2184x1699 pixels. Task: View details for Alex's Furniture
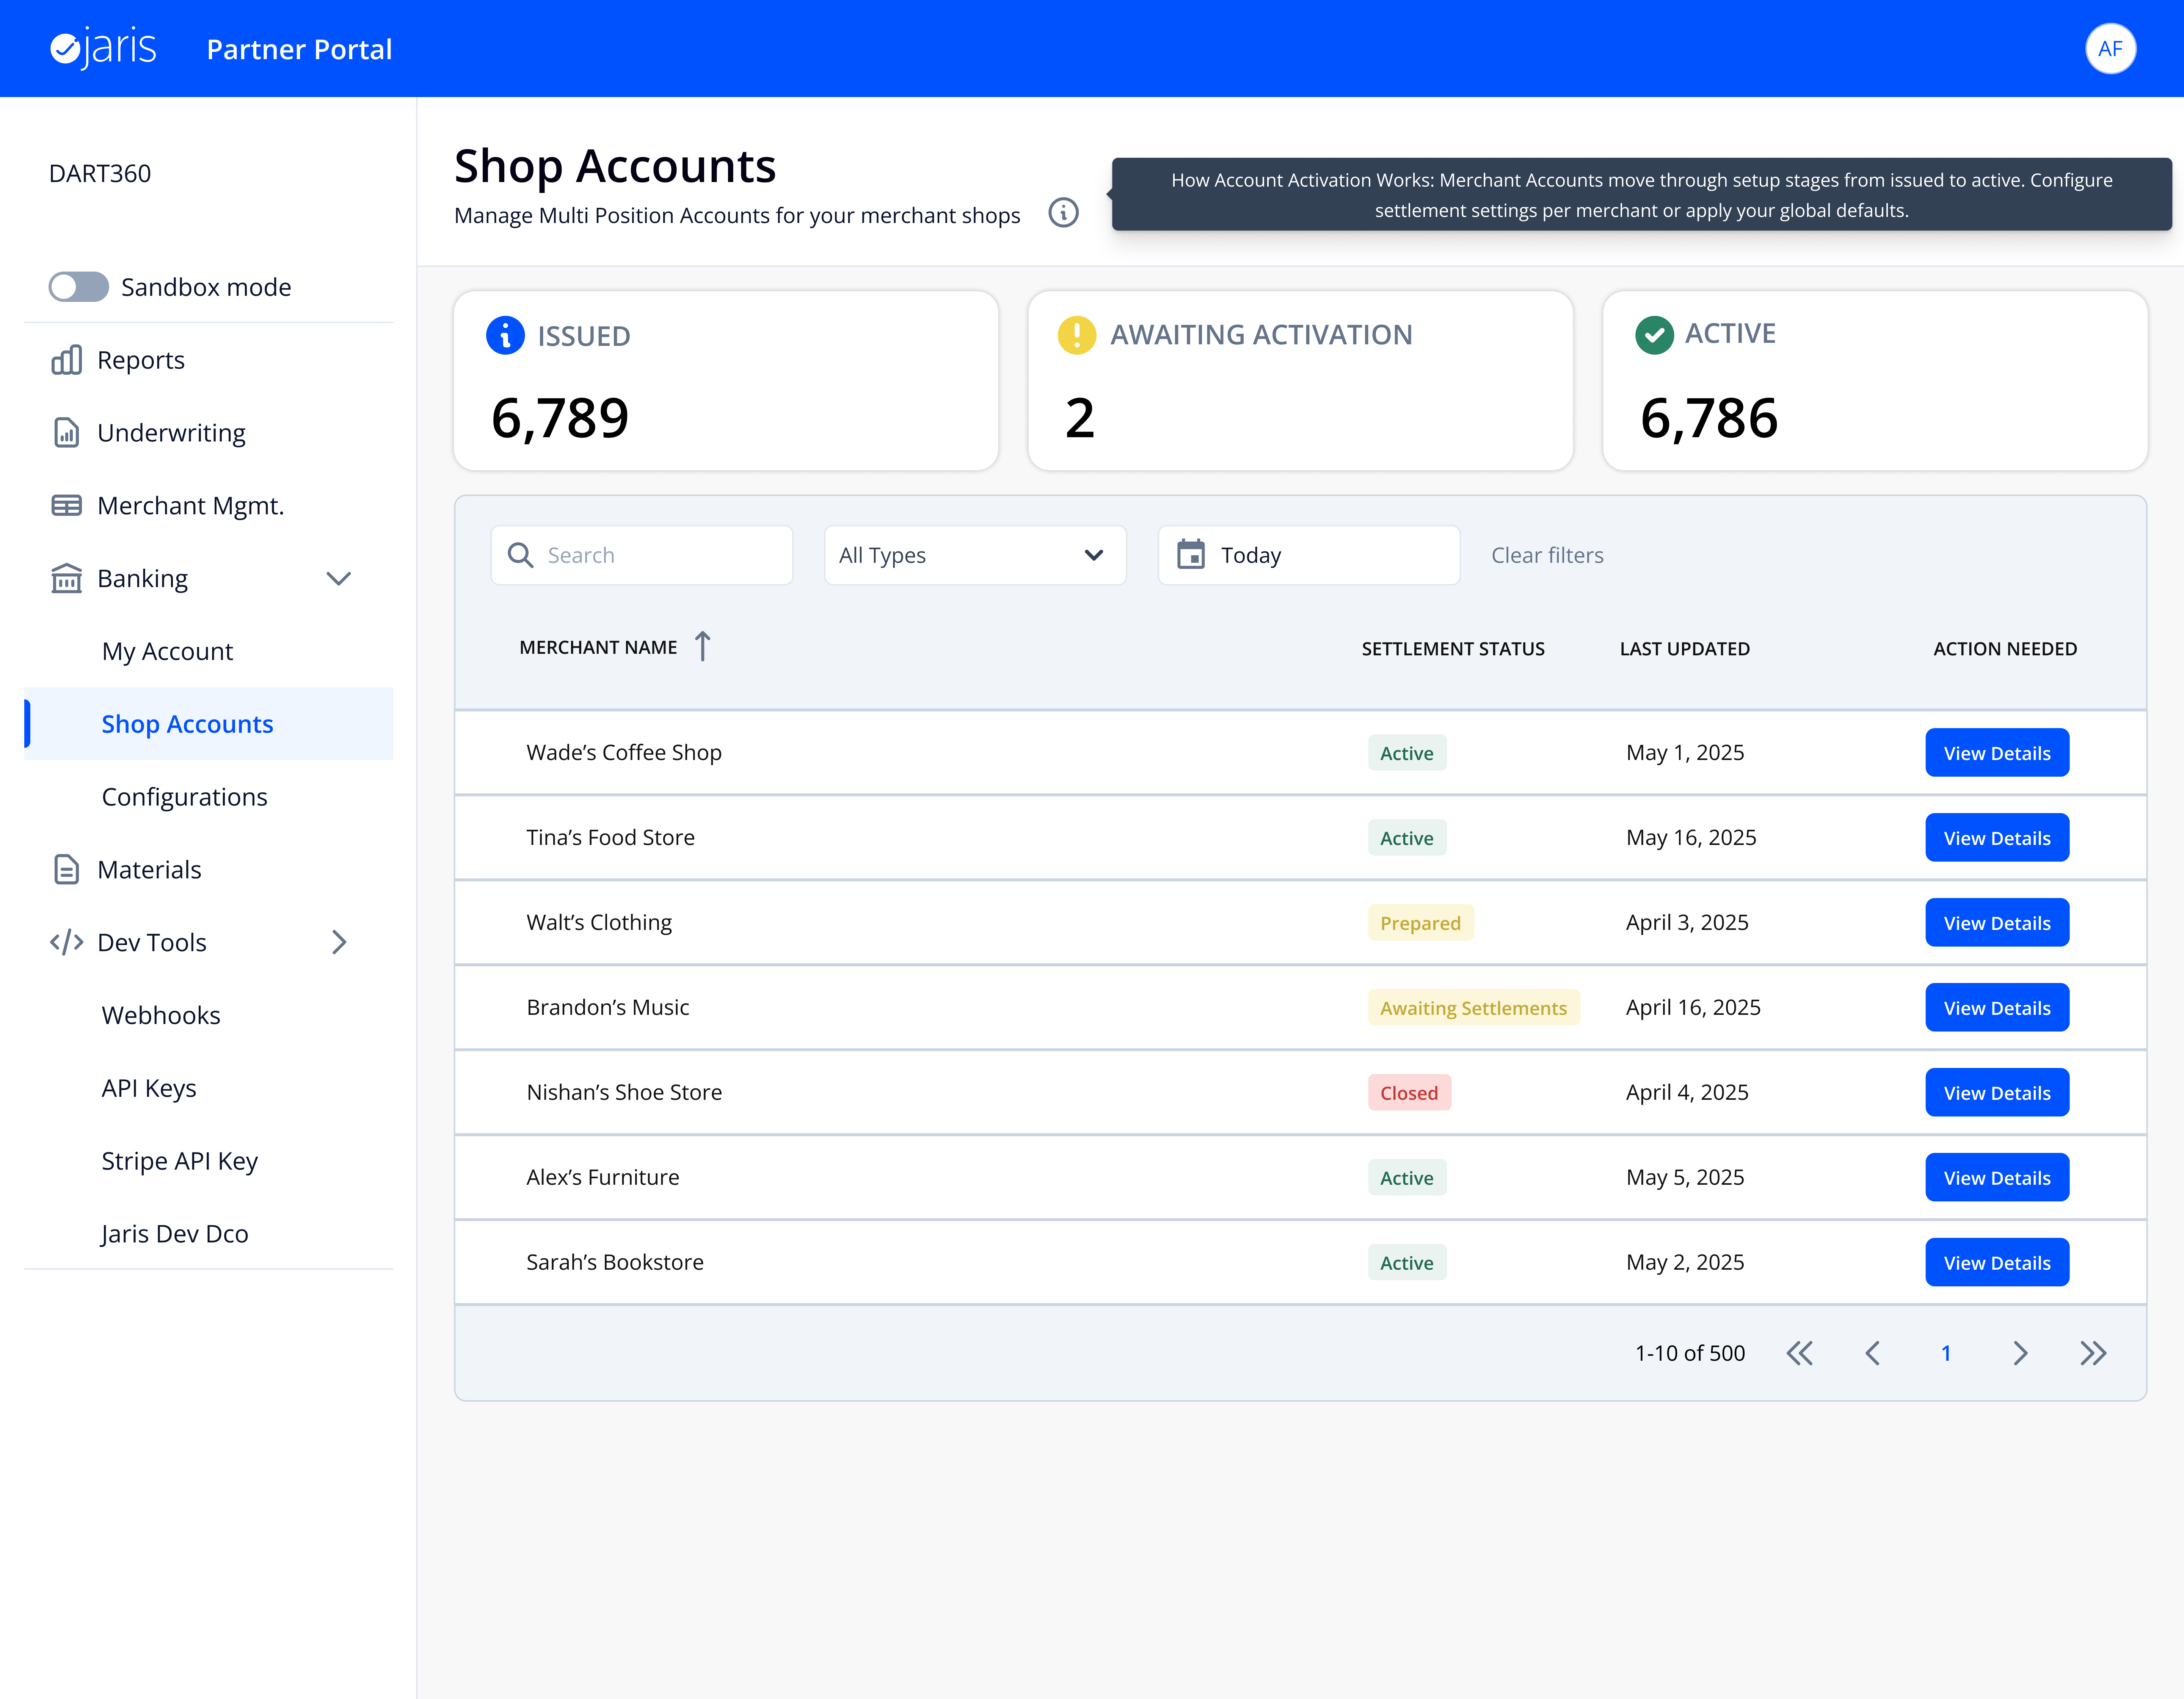pyautogui.click(x=1997, y=1178)
